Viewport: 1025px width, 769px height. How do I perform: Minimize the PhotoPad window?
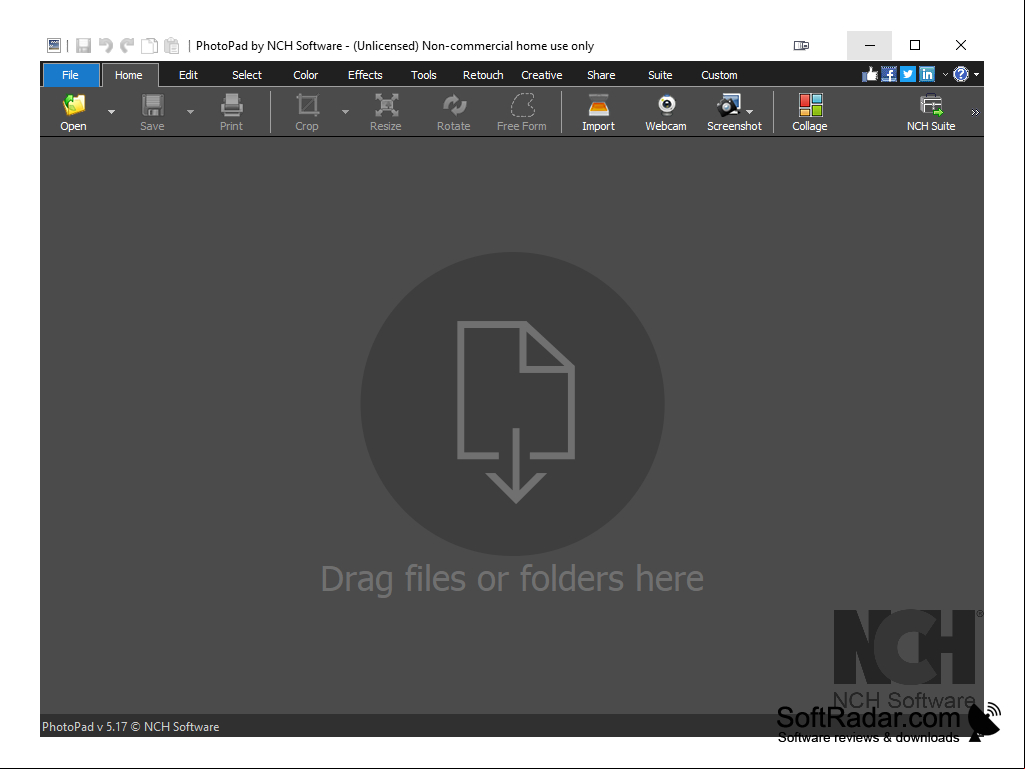click(x=869, y=45)
